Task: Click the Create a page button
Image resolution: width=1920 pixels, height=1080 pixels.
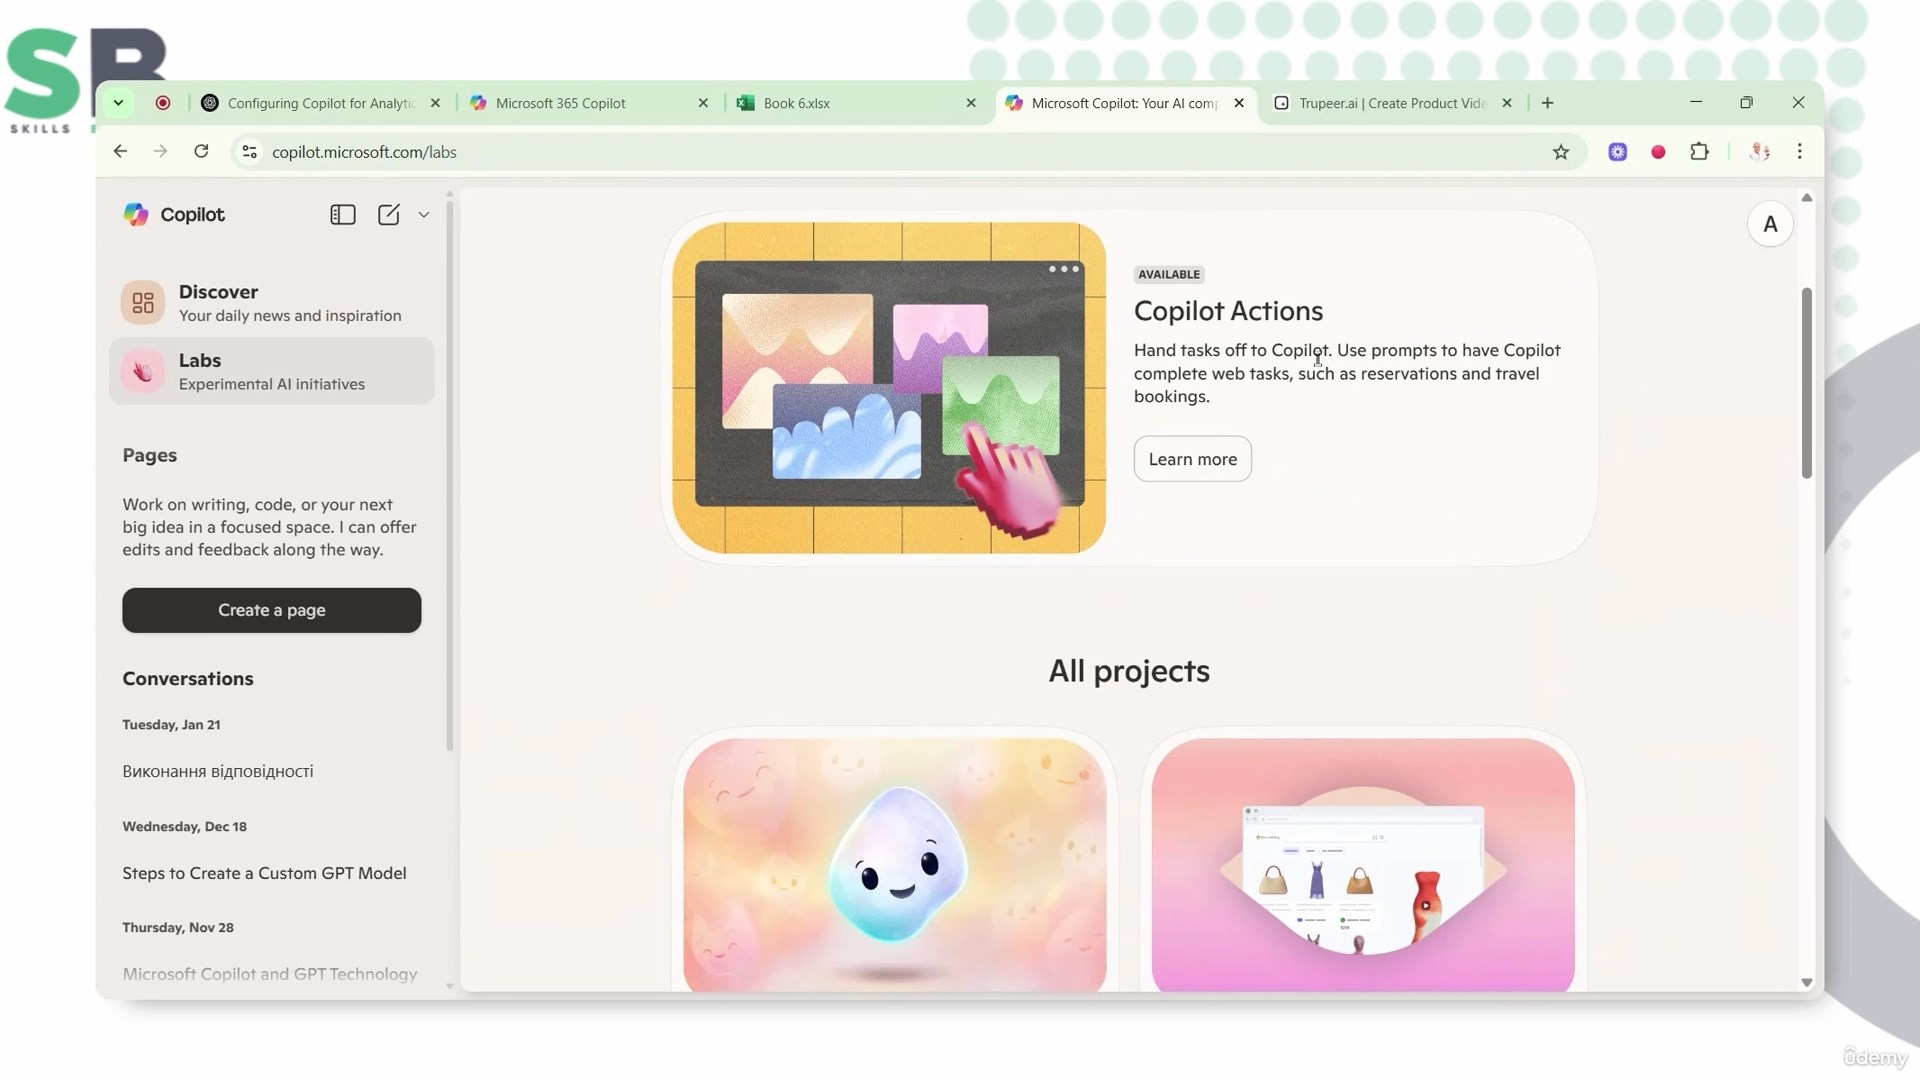Action: [271, 610]
